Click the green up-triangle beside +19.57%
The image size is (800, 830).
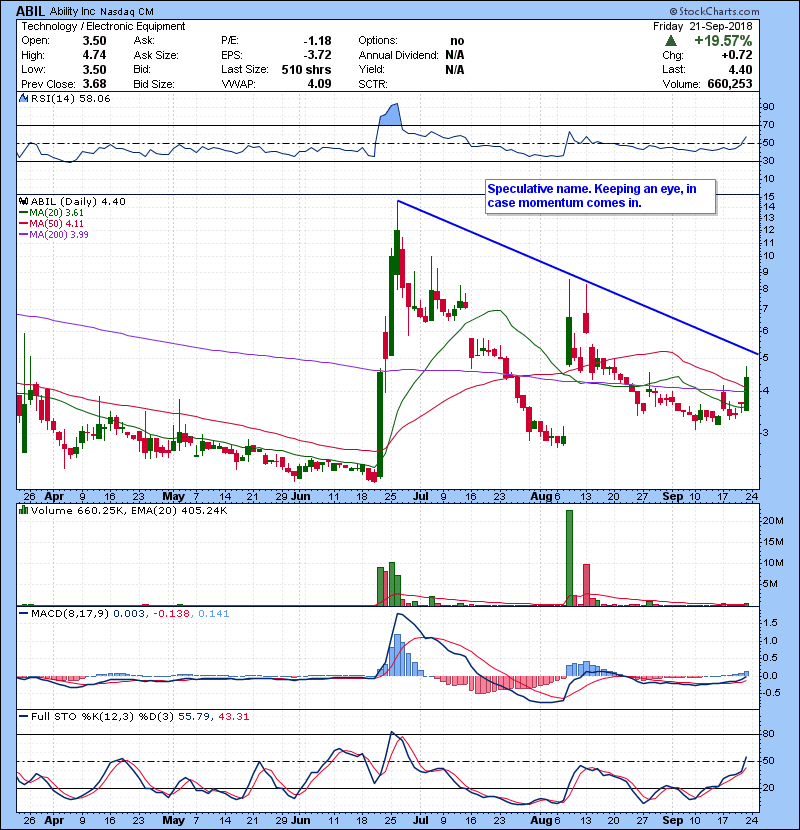click(x=671, y=41)
